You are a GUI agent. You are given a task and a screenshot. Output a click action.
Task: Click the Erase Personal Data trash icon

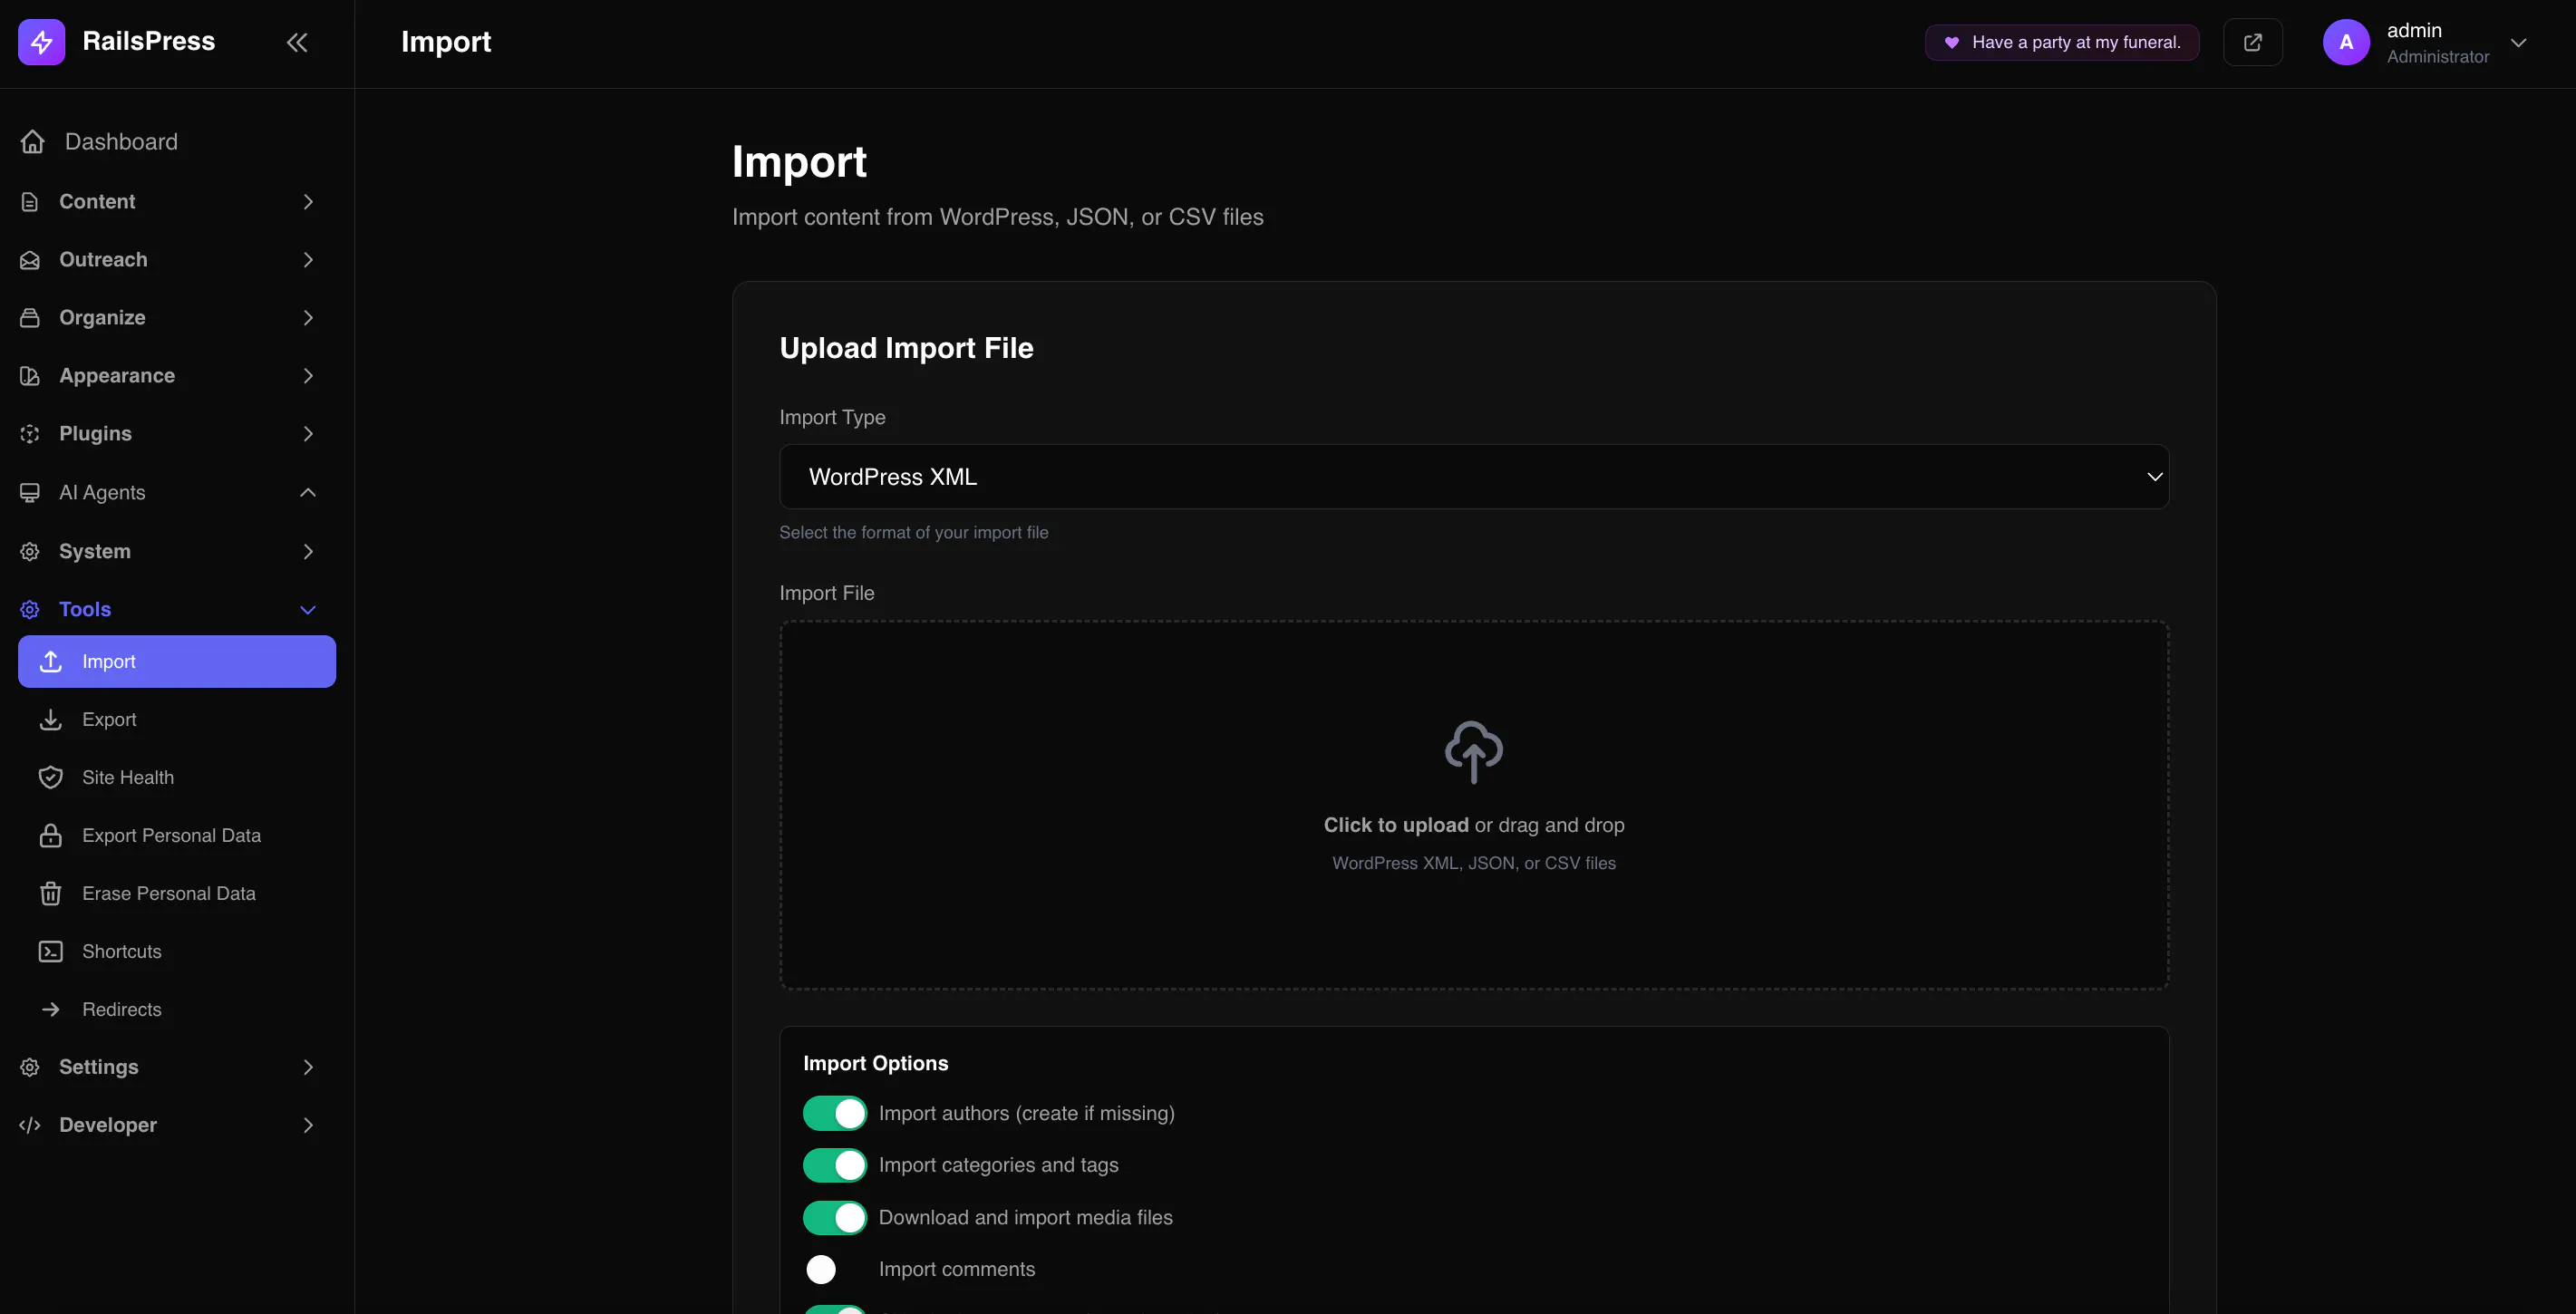coord(51,894)
